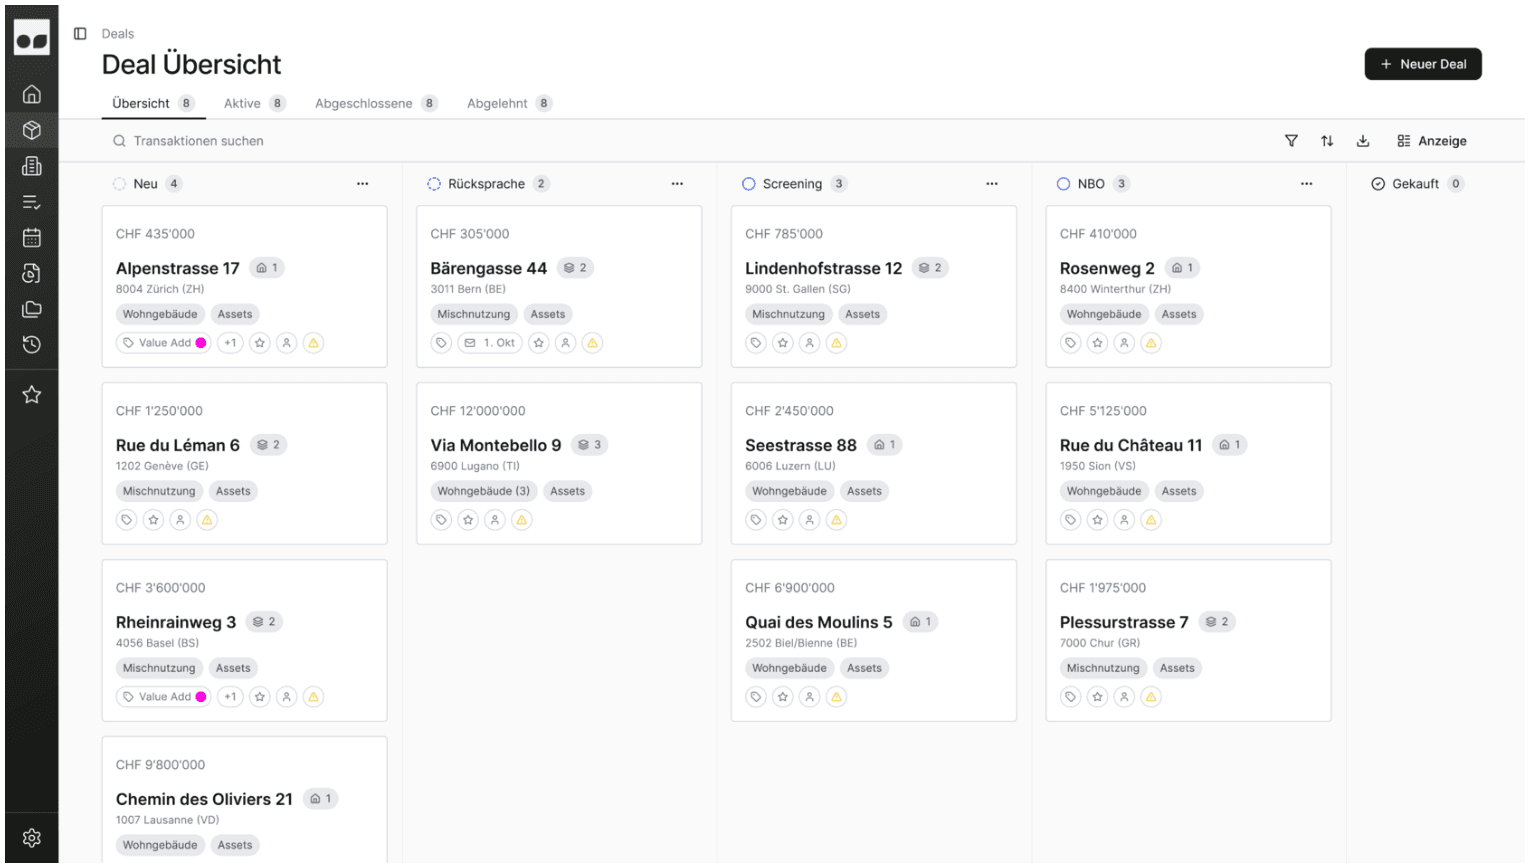Screen dimensions: 1536x866
Task: Click the warning icon on Rheinrainweg 3
Action: click(314, 697)
